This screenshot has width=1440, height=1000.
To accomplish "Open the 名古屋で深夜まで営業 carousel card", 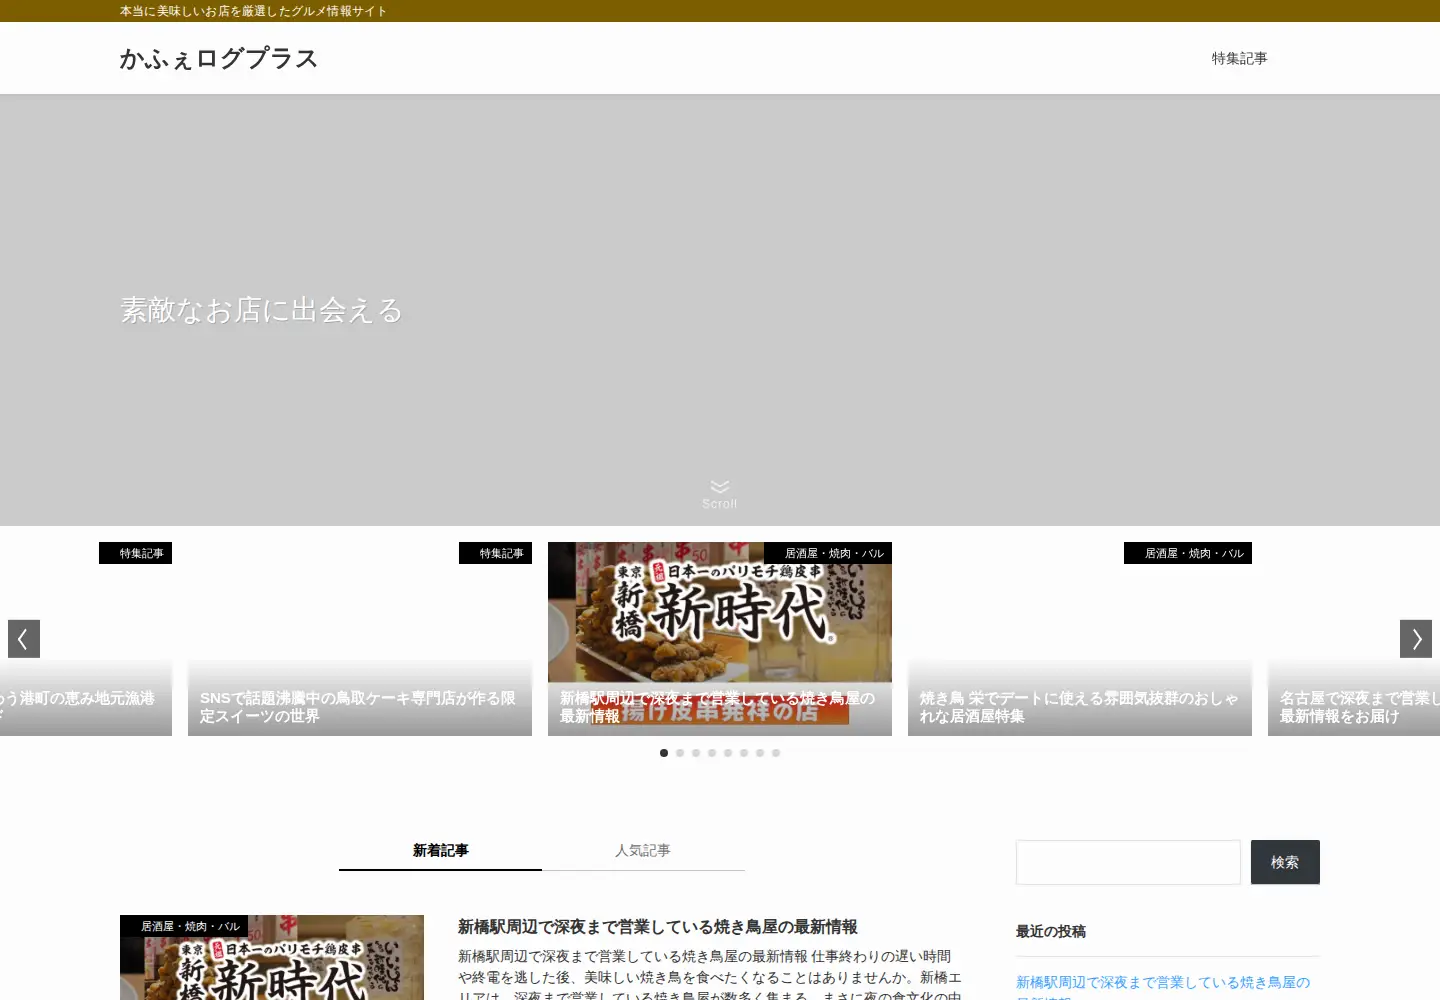I will coord(1354,639).
